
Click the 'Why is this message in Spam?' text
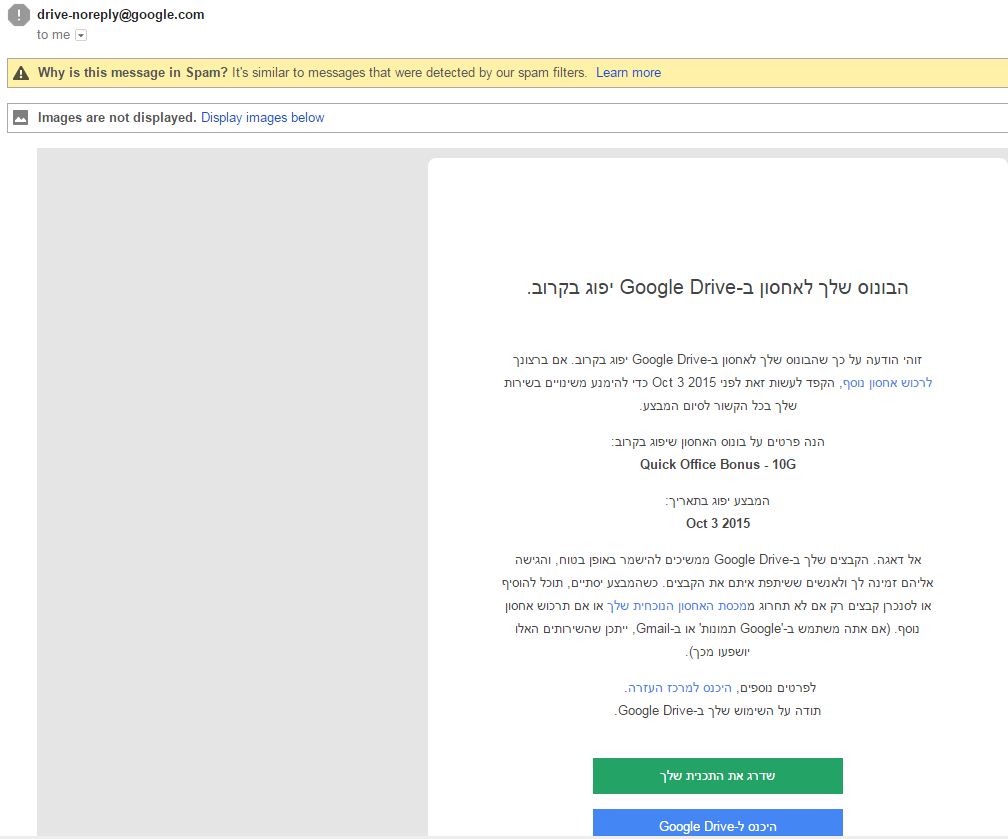click(x=132, y=73)
